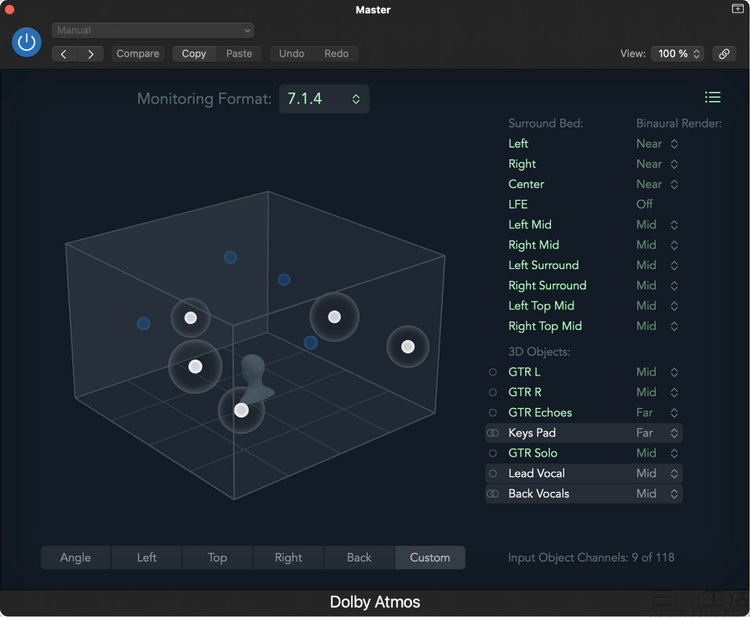Open the Manual preset dropdown

pos(153,31)
